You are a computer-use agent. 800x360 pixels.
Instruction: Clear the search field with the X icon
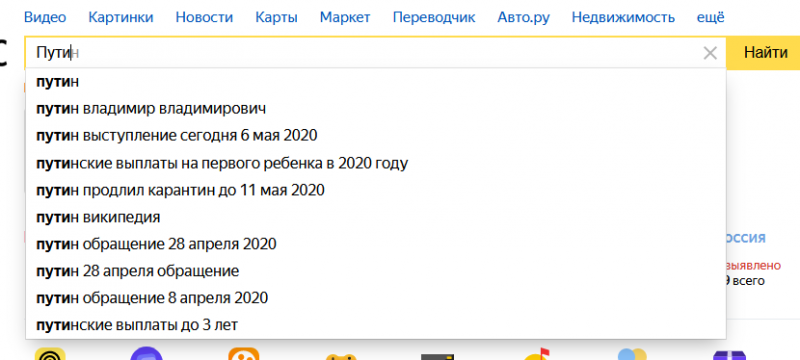710,53
